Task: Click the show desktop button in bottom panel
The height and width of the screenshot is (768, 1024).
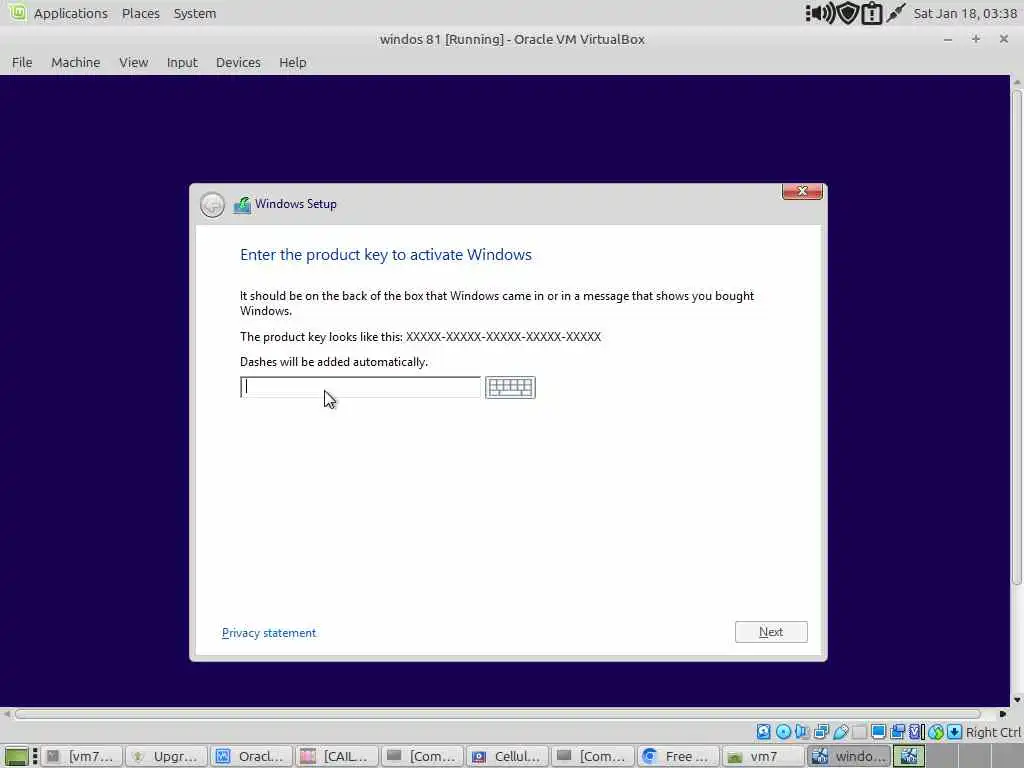Action: click(x=16, y=756)
